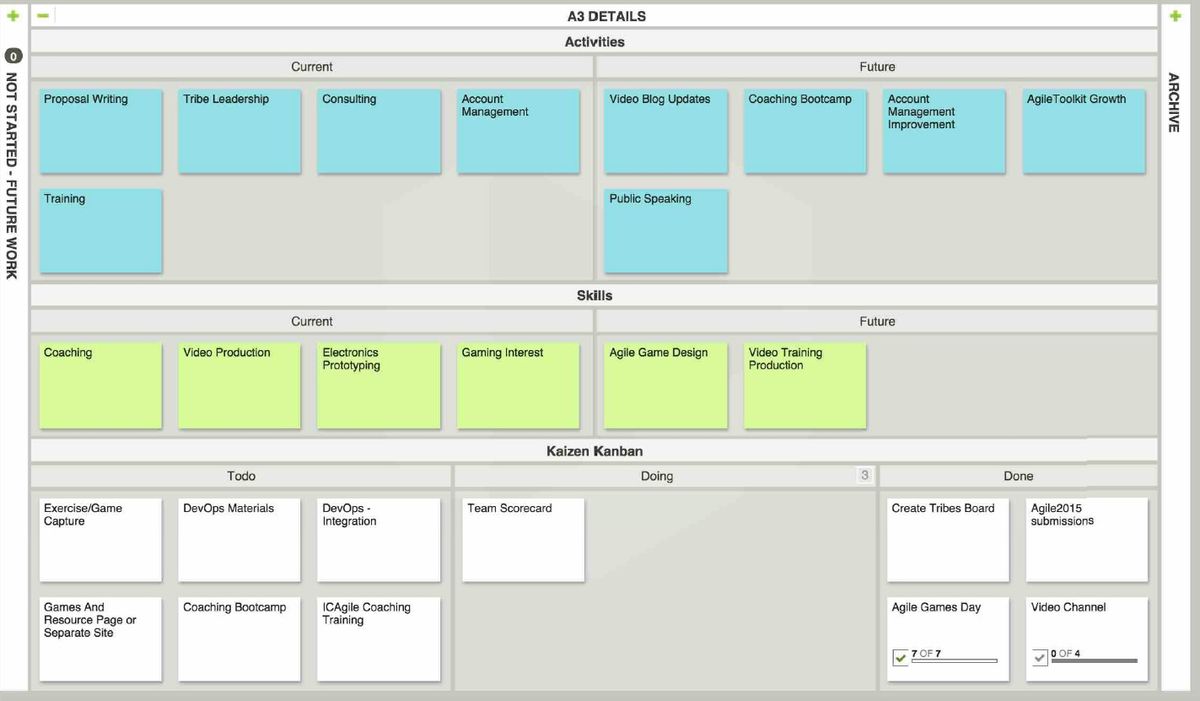
Task: Click the NOT STARTED - FUTURE WORK vertical label
Action: pos(12,175)
